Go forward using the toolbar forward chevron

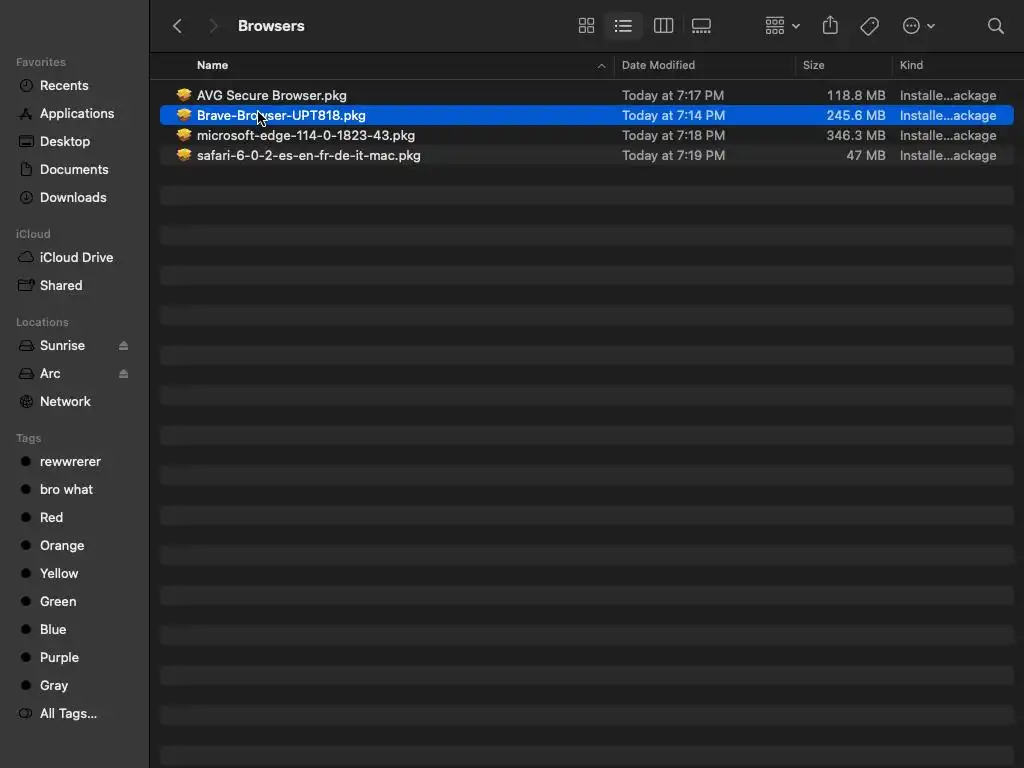(x=213, y=26)
